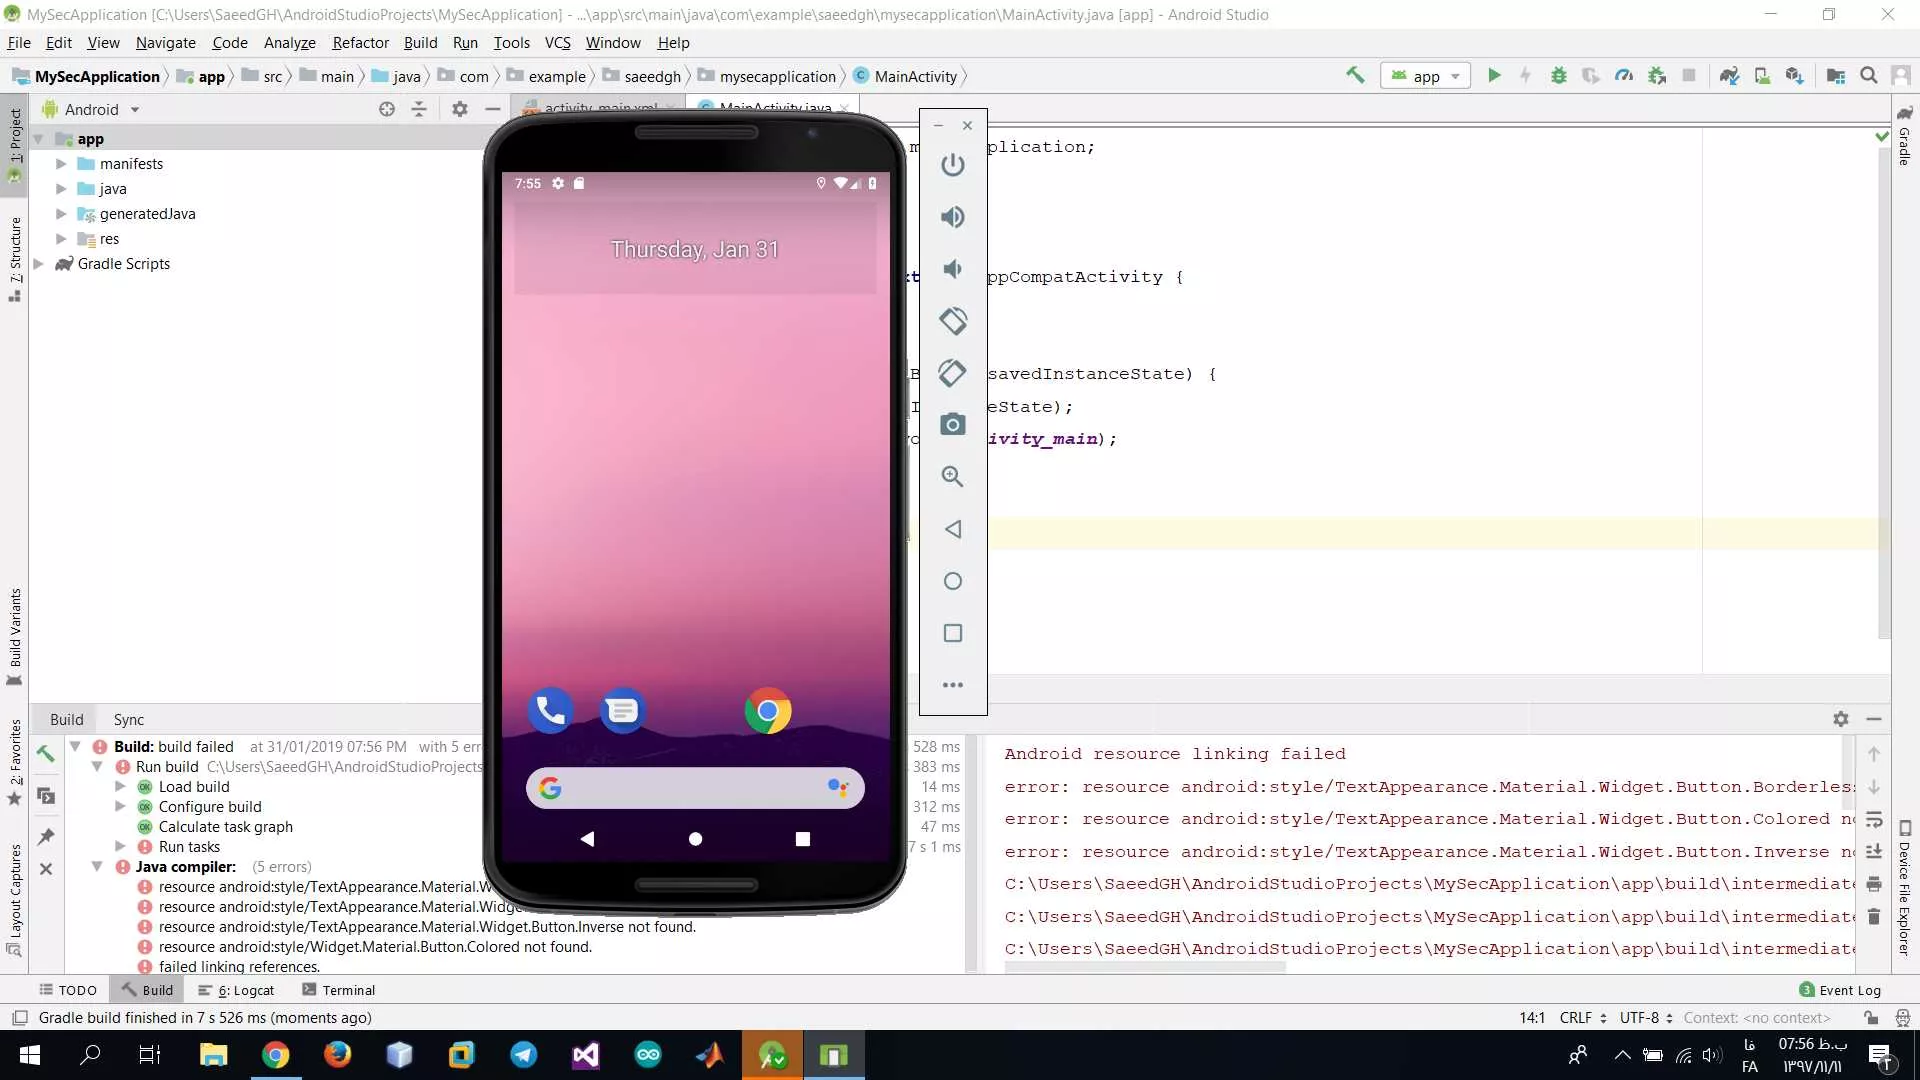Click scroll from source target icon
1920x1080 pixels.
[x=387, y=109]
